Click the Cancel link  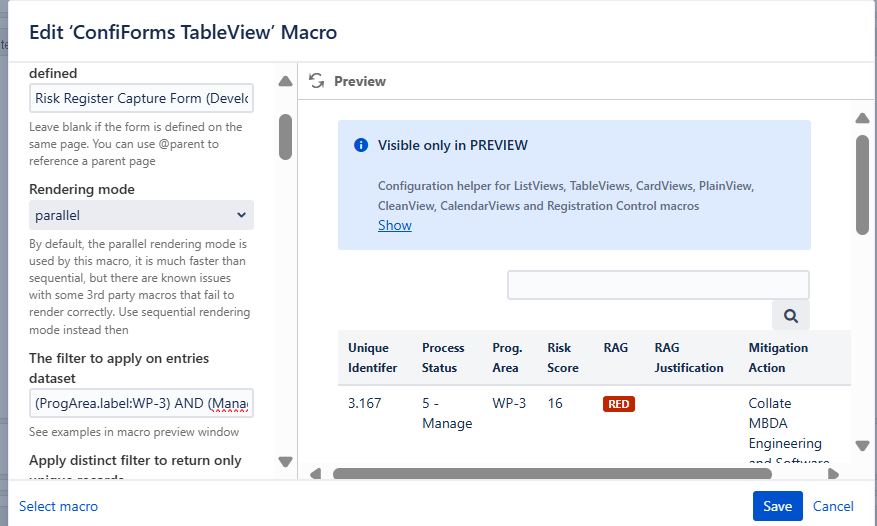[833, 506]
